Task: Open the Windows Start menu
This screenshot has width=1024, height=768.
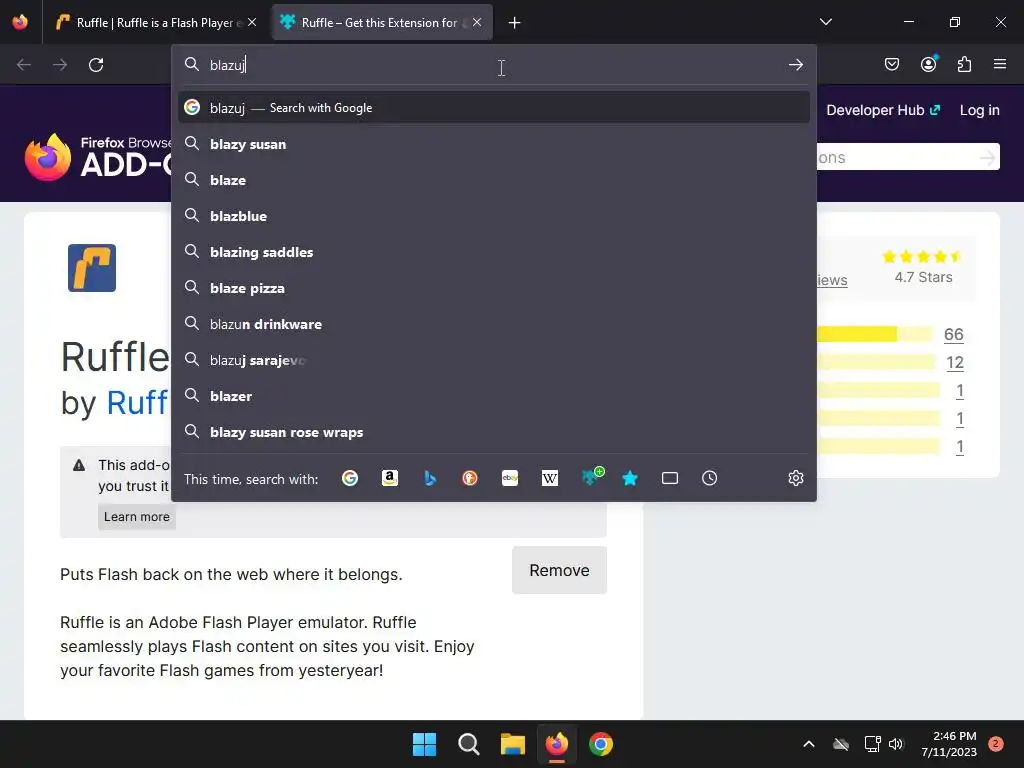Action: coord(424,744)
